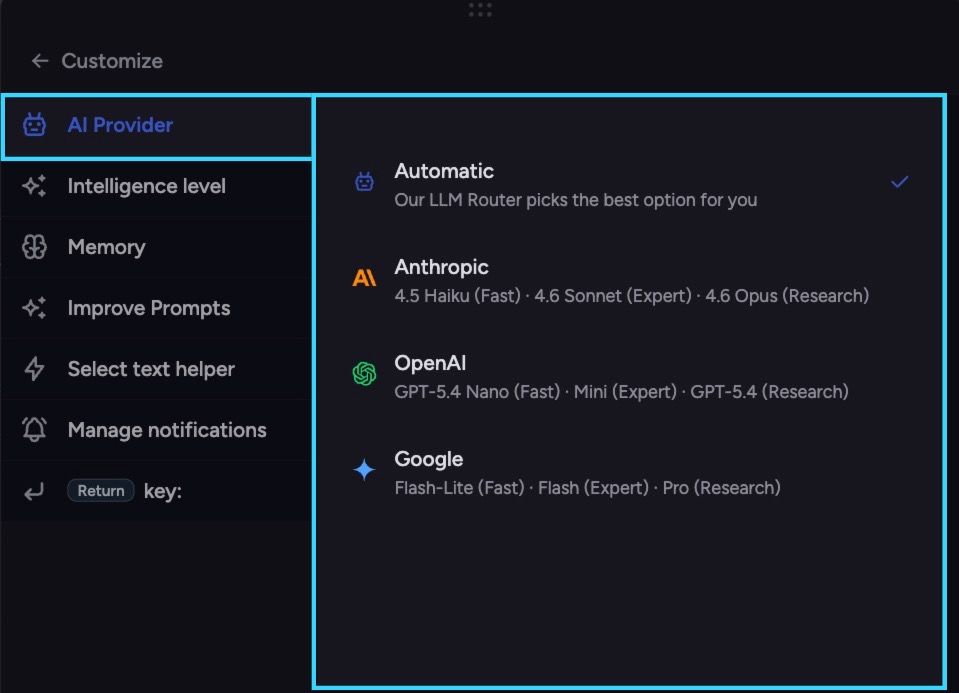Open the AI Provider settings tab
959x693 pixels.
157,127
